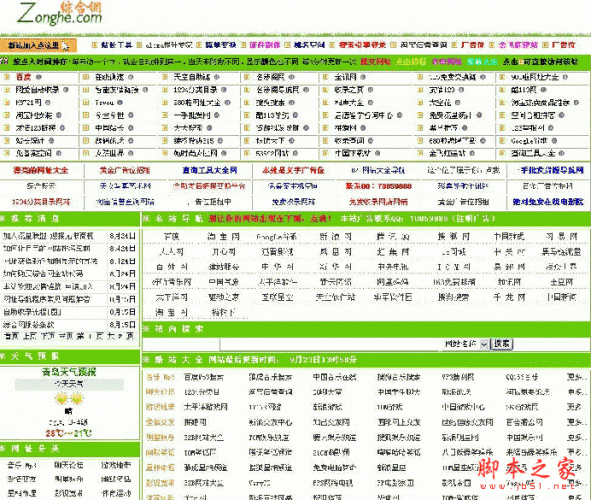
Task: Open the 凤凰网 link
Action: [335, 252]
